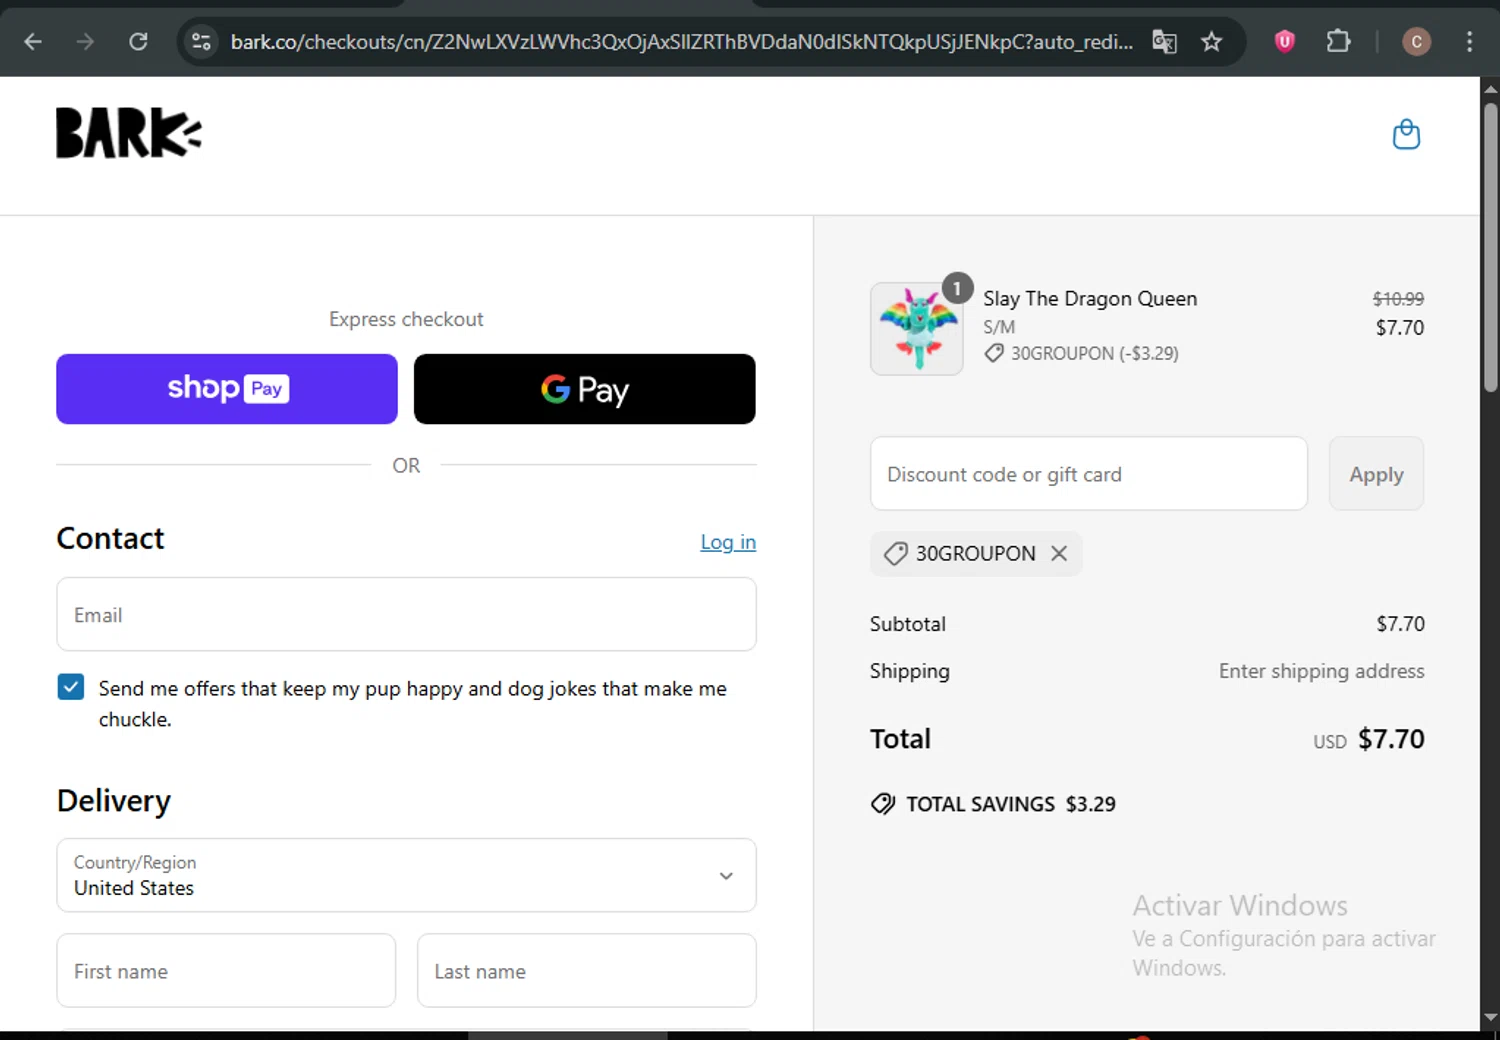Reload the checkout page

138,41
